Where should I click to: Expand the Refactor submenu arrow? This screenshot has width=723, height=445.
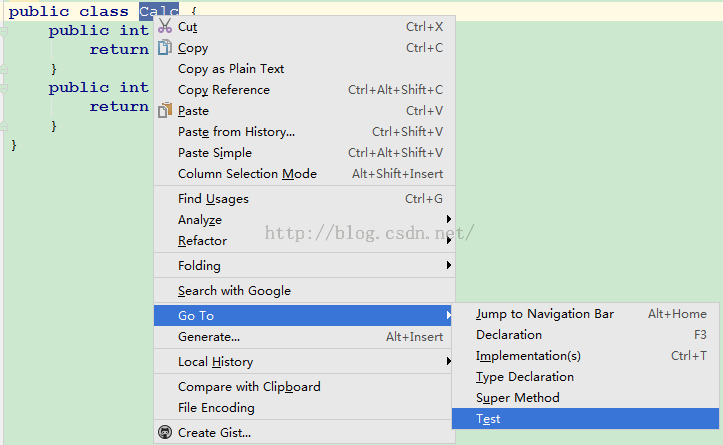(x=448, y=240)
